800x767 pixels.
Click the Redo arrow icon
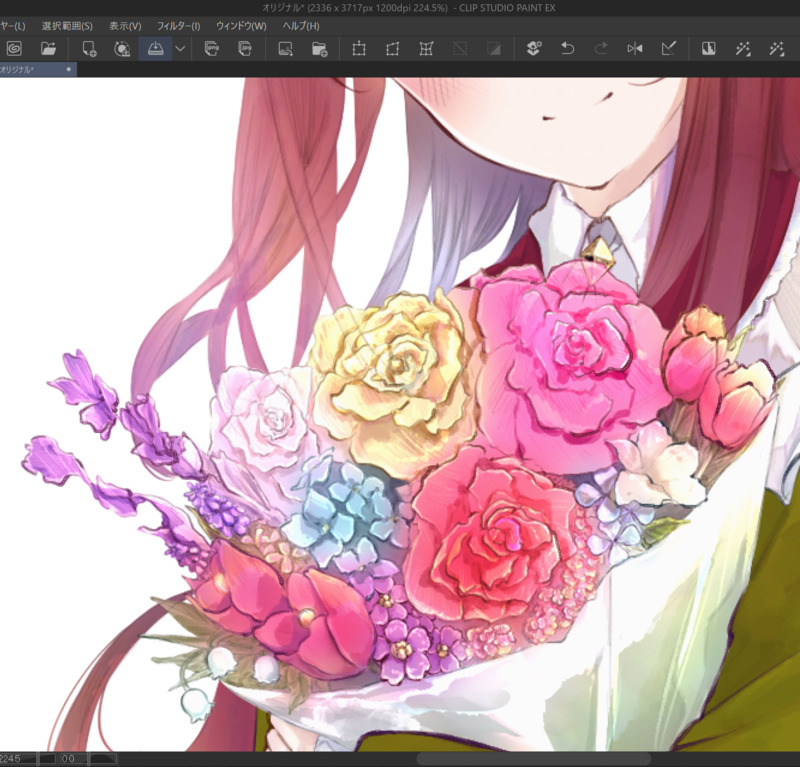(600, 48)
